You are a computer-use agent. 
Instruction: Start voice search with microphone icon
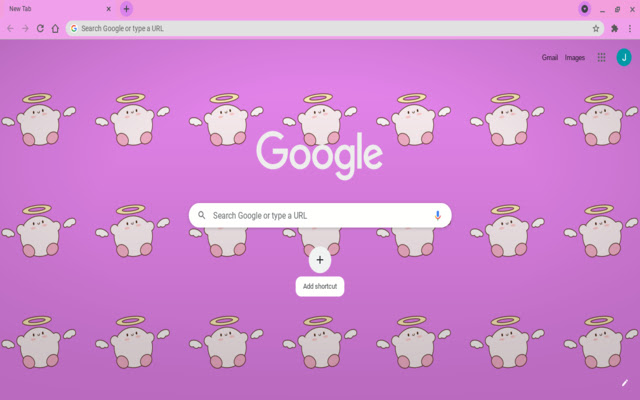tap(438, 215)
